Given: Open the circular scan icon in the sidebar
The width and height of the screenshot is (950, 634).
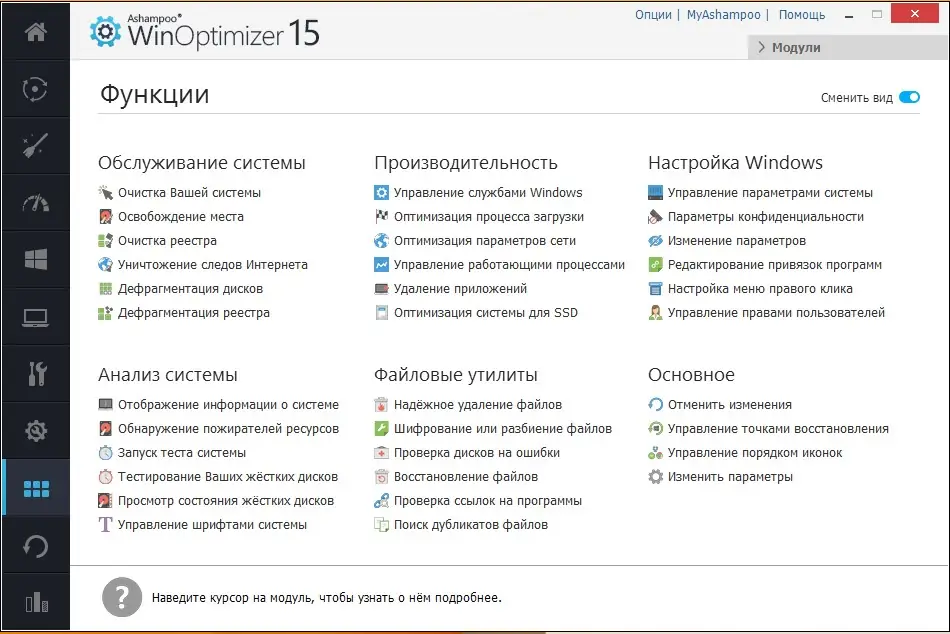Looking at the screenshot, I should pyautogui.click(x=35, y=89).
